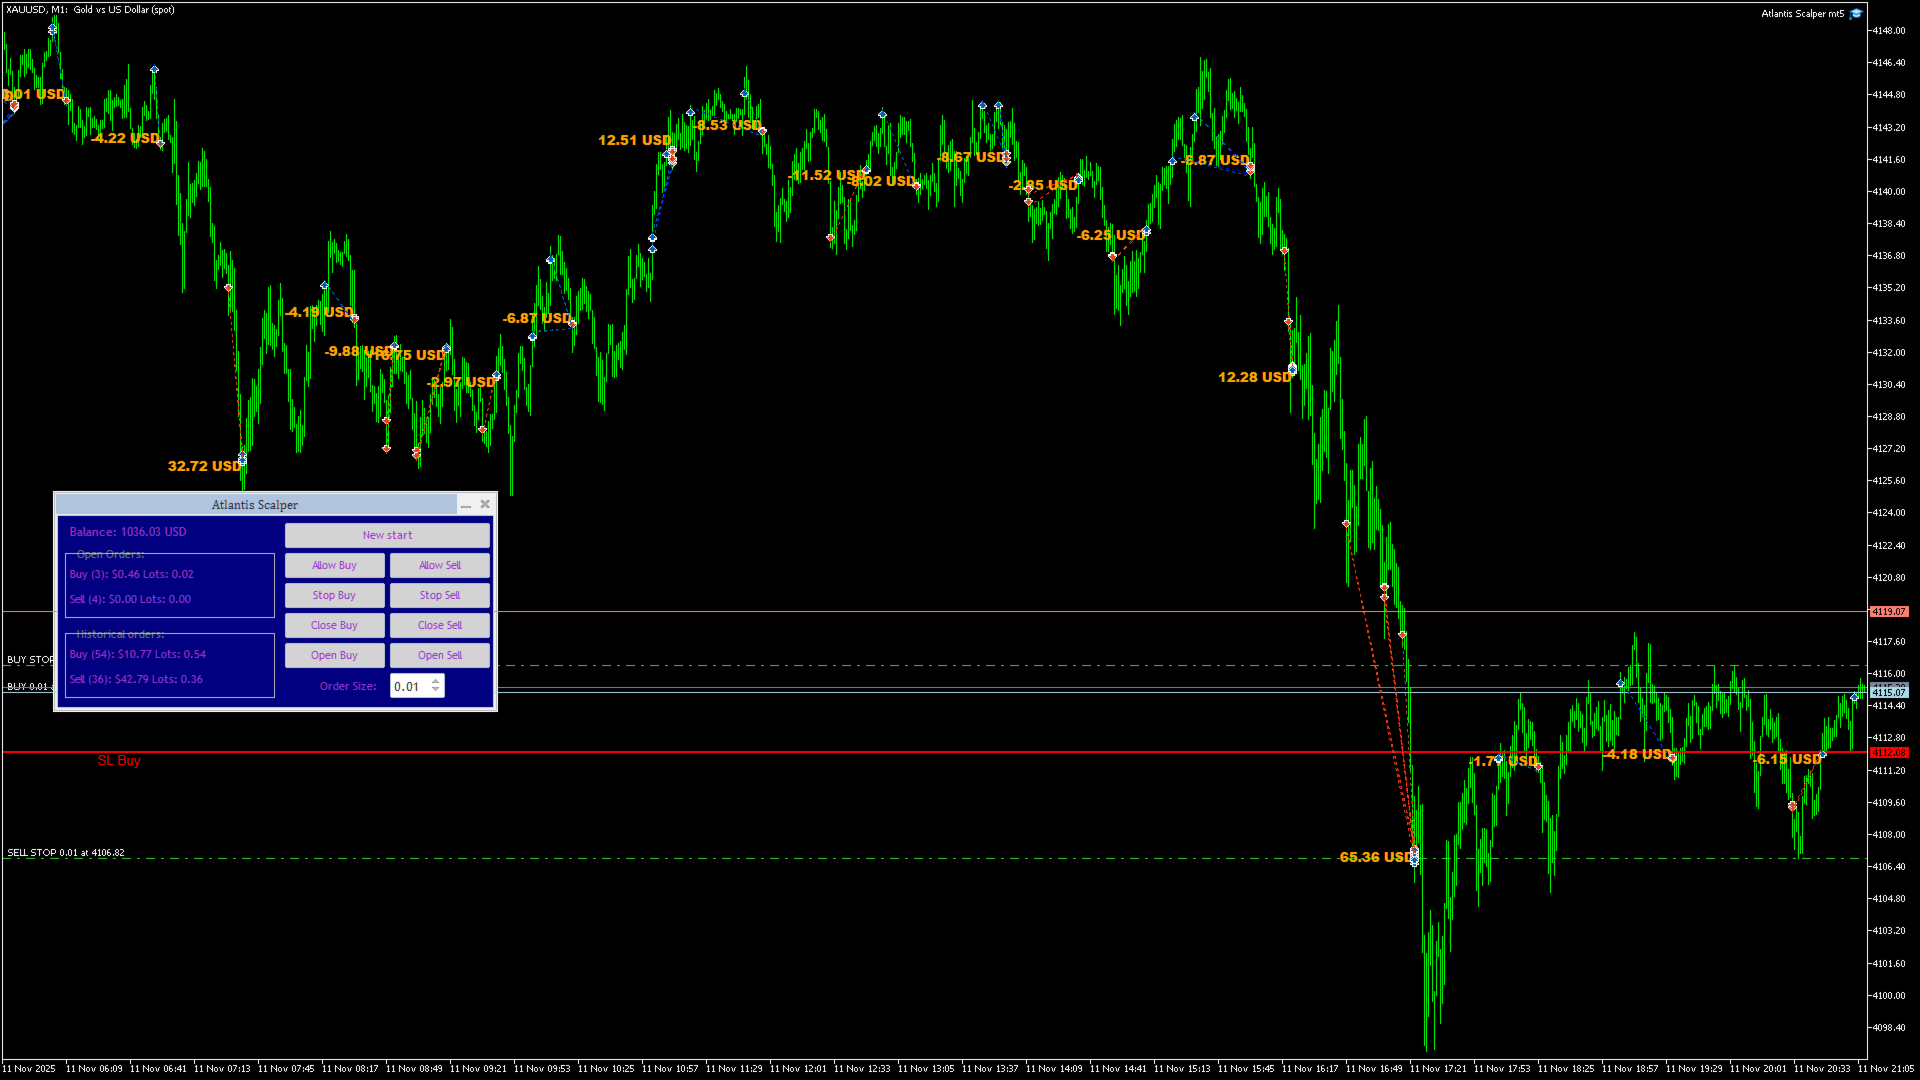Toggle the Stop Buy button

tap(334, 596)
